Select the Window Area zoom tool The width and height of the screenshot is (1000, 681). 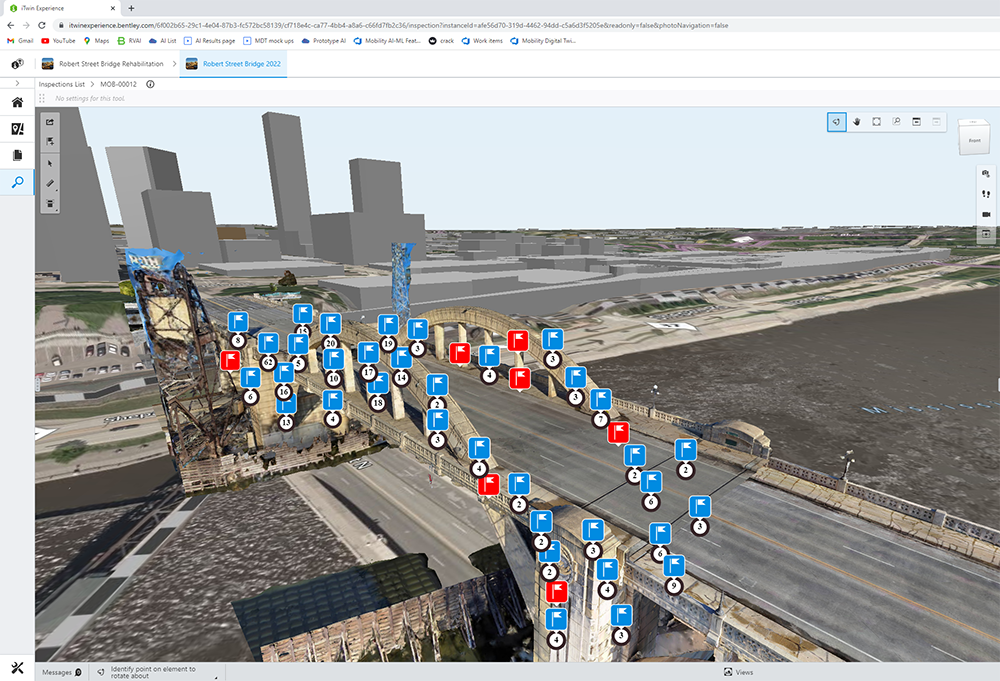point(896,122)
